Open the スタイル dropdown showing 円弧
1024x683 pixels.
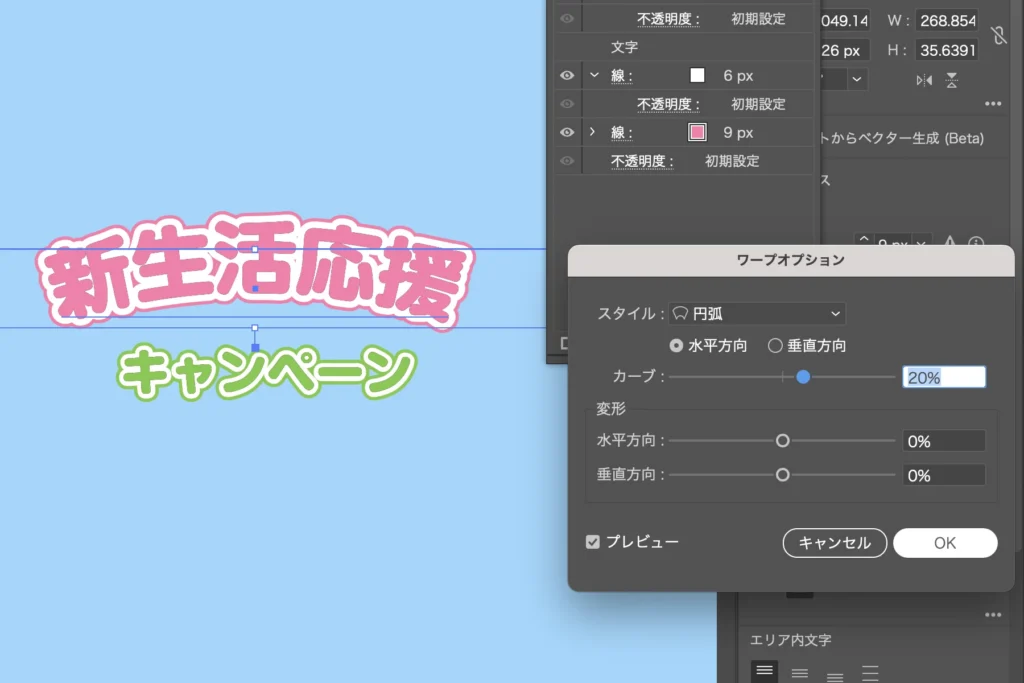pos(757,314)
